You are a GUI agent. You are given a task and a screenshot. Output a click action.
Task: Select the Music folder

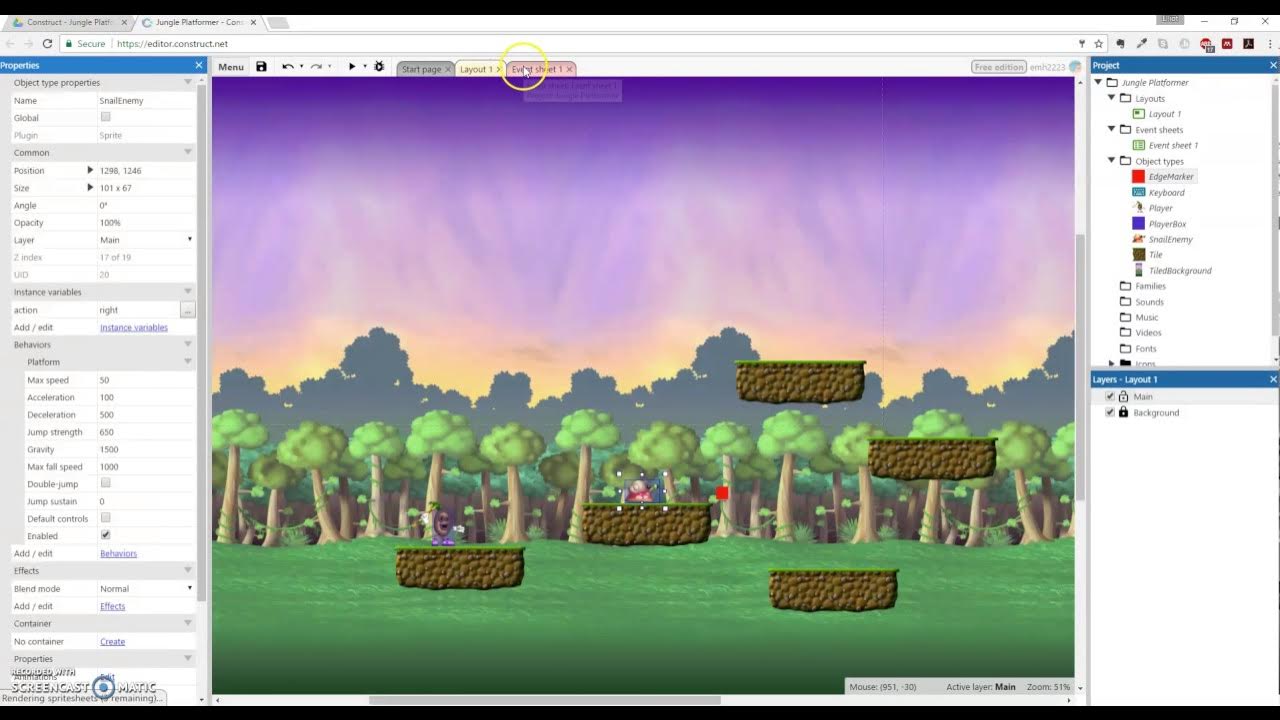click(x=1146, y=317)
